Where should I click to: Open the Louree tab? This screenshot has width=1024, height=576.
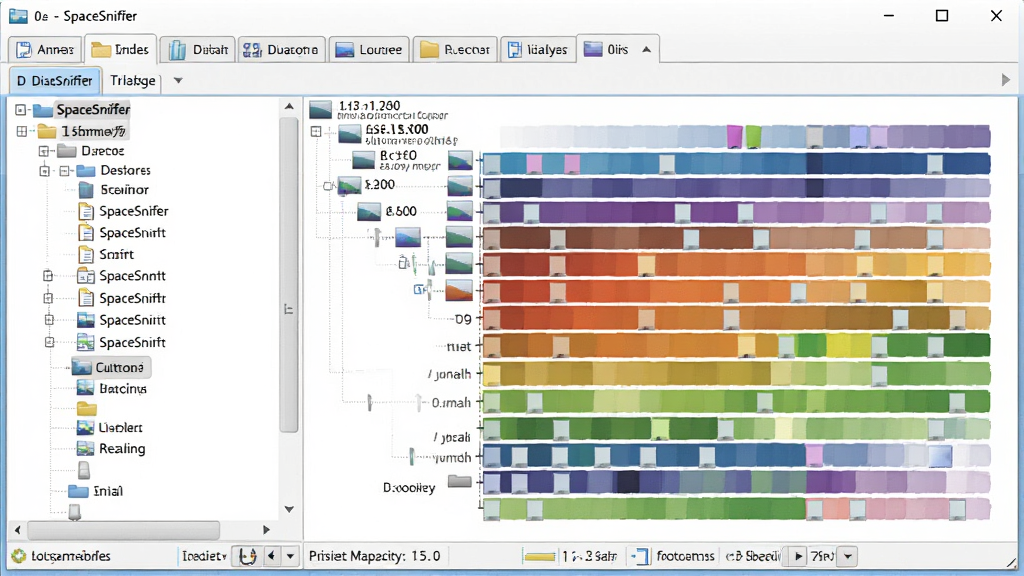[x=369, y=50]
